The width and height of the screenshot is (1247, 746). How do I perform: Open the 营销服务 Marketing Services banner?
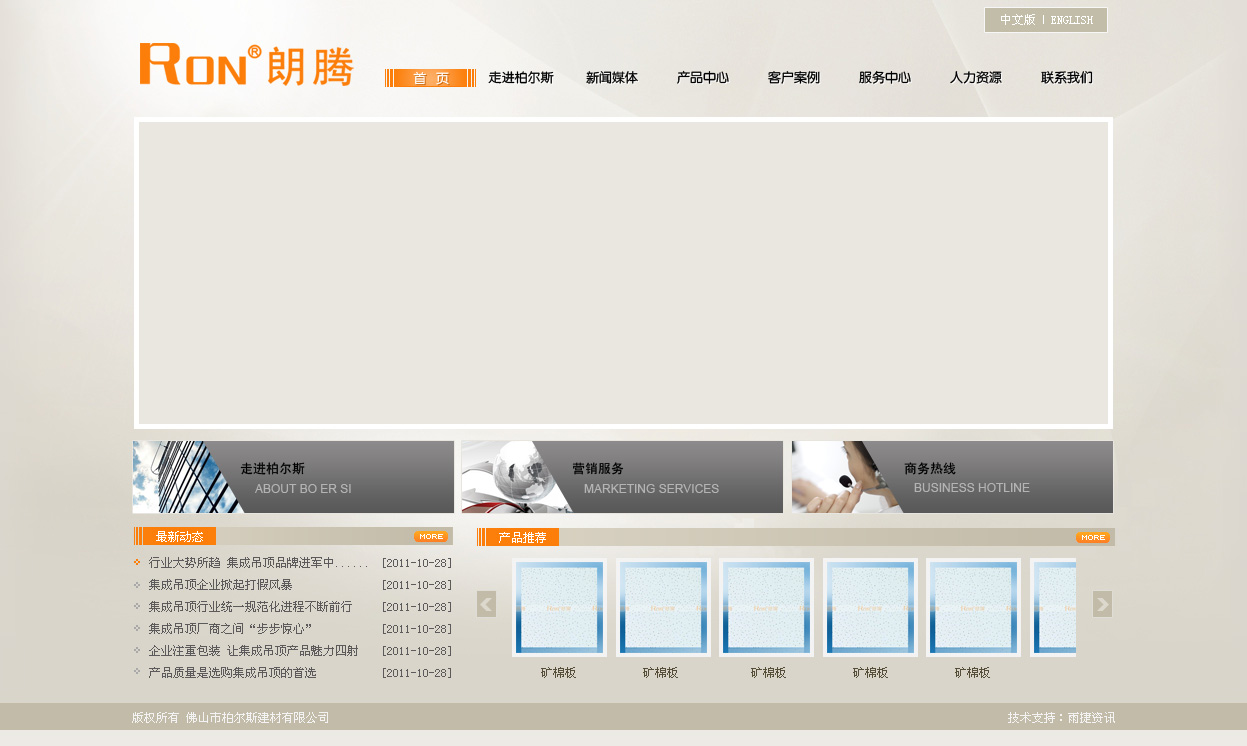tap(622, 477)
